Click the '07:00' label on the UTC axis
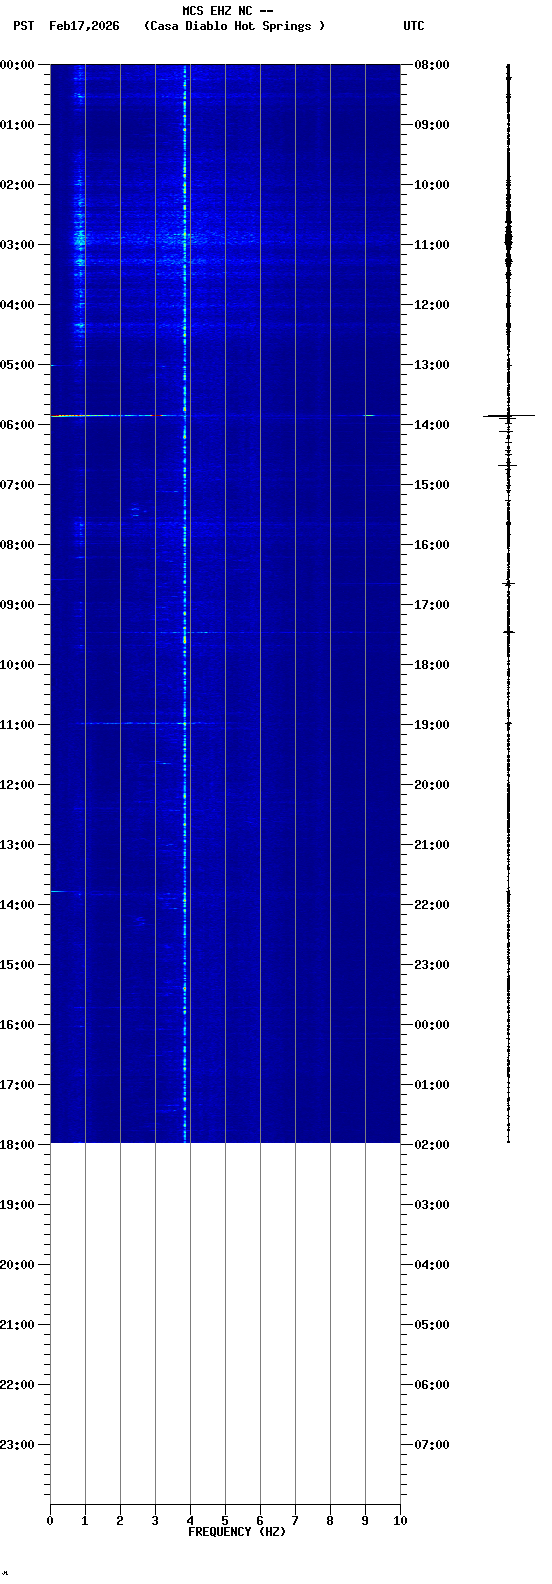This screenshot has width=552, height=1584. click(x=431, y=1444)
